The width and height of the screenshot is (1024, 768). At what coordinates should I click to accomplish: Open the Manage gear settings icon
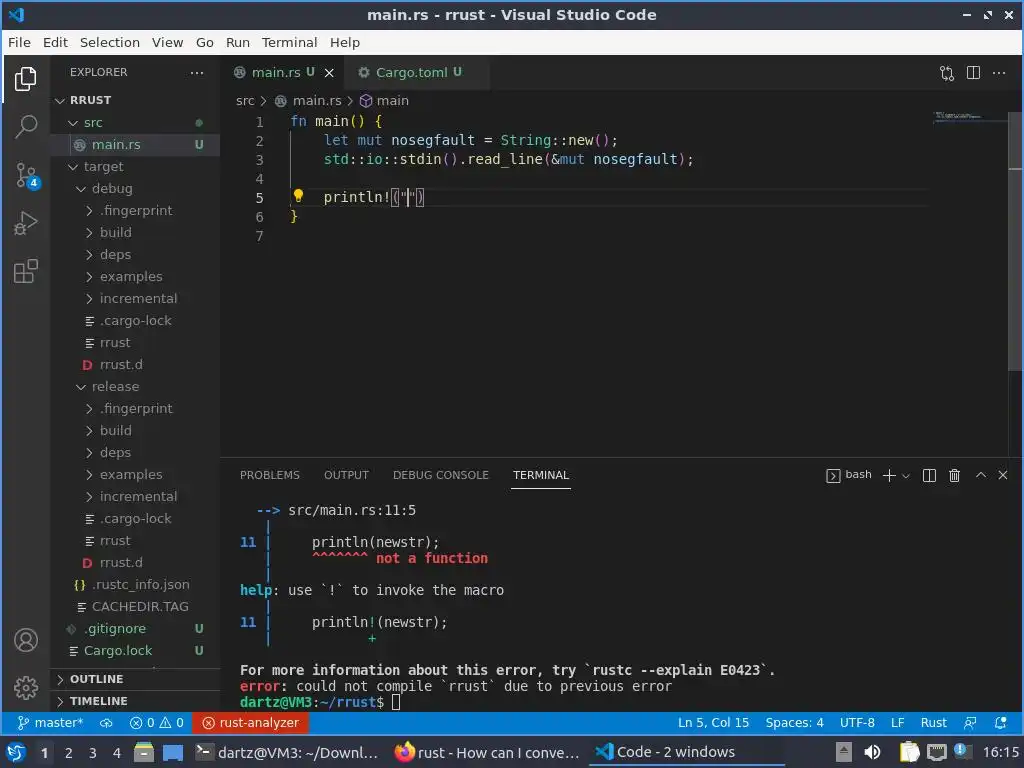tap(25, 688)
